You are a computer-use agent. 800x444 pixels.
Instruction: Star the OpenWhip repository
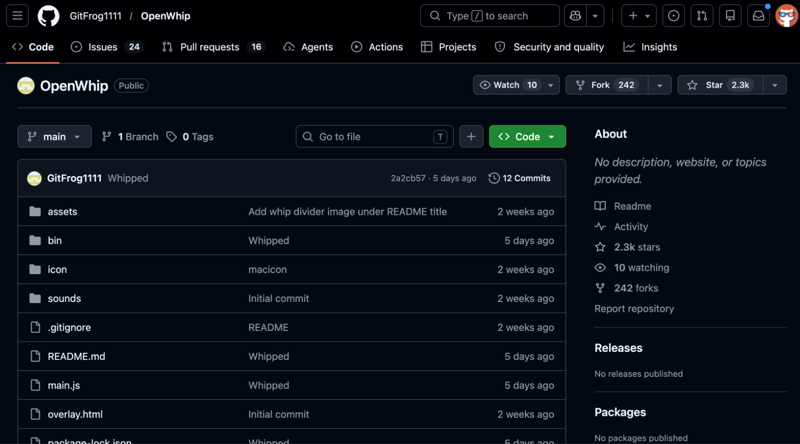pyautogui.click(x=720, y=85)
